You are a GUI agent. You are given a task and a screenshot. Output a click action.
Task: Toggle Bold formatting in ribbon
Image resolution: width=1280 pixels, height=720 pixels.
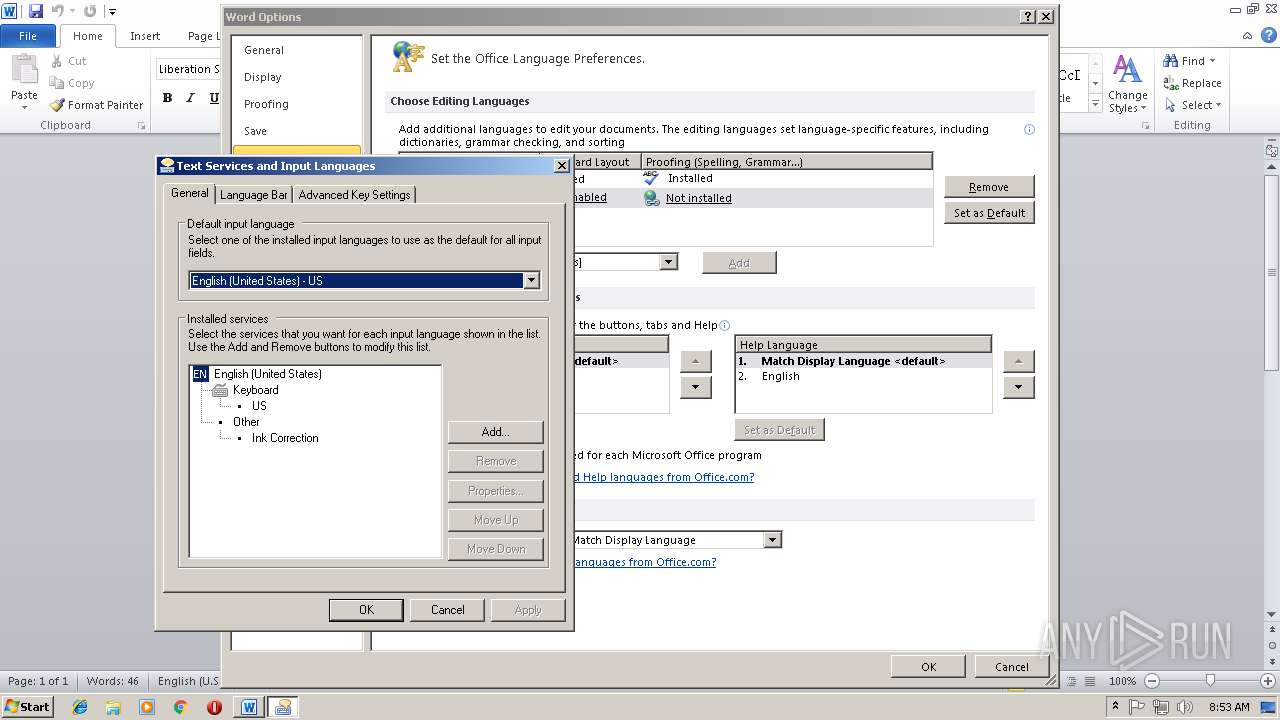[x=167, y=98]
